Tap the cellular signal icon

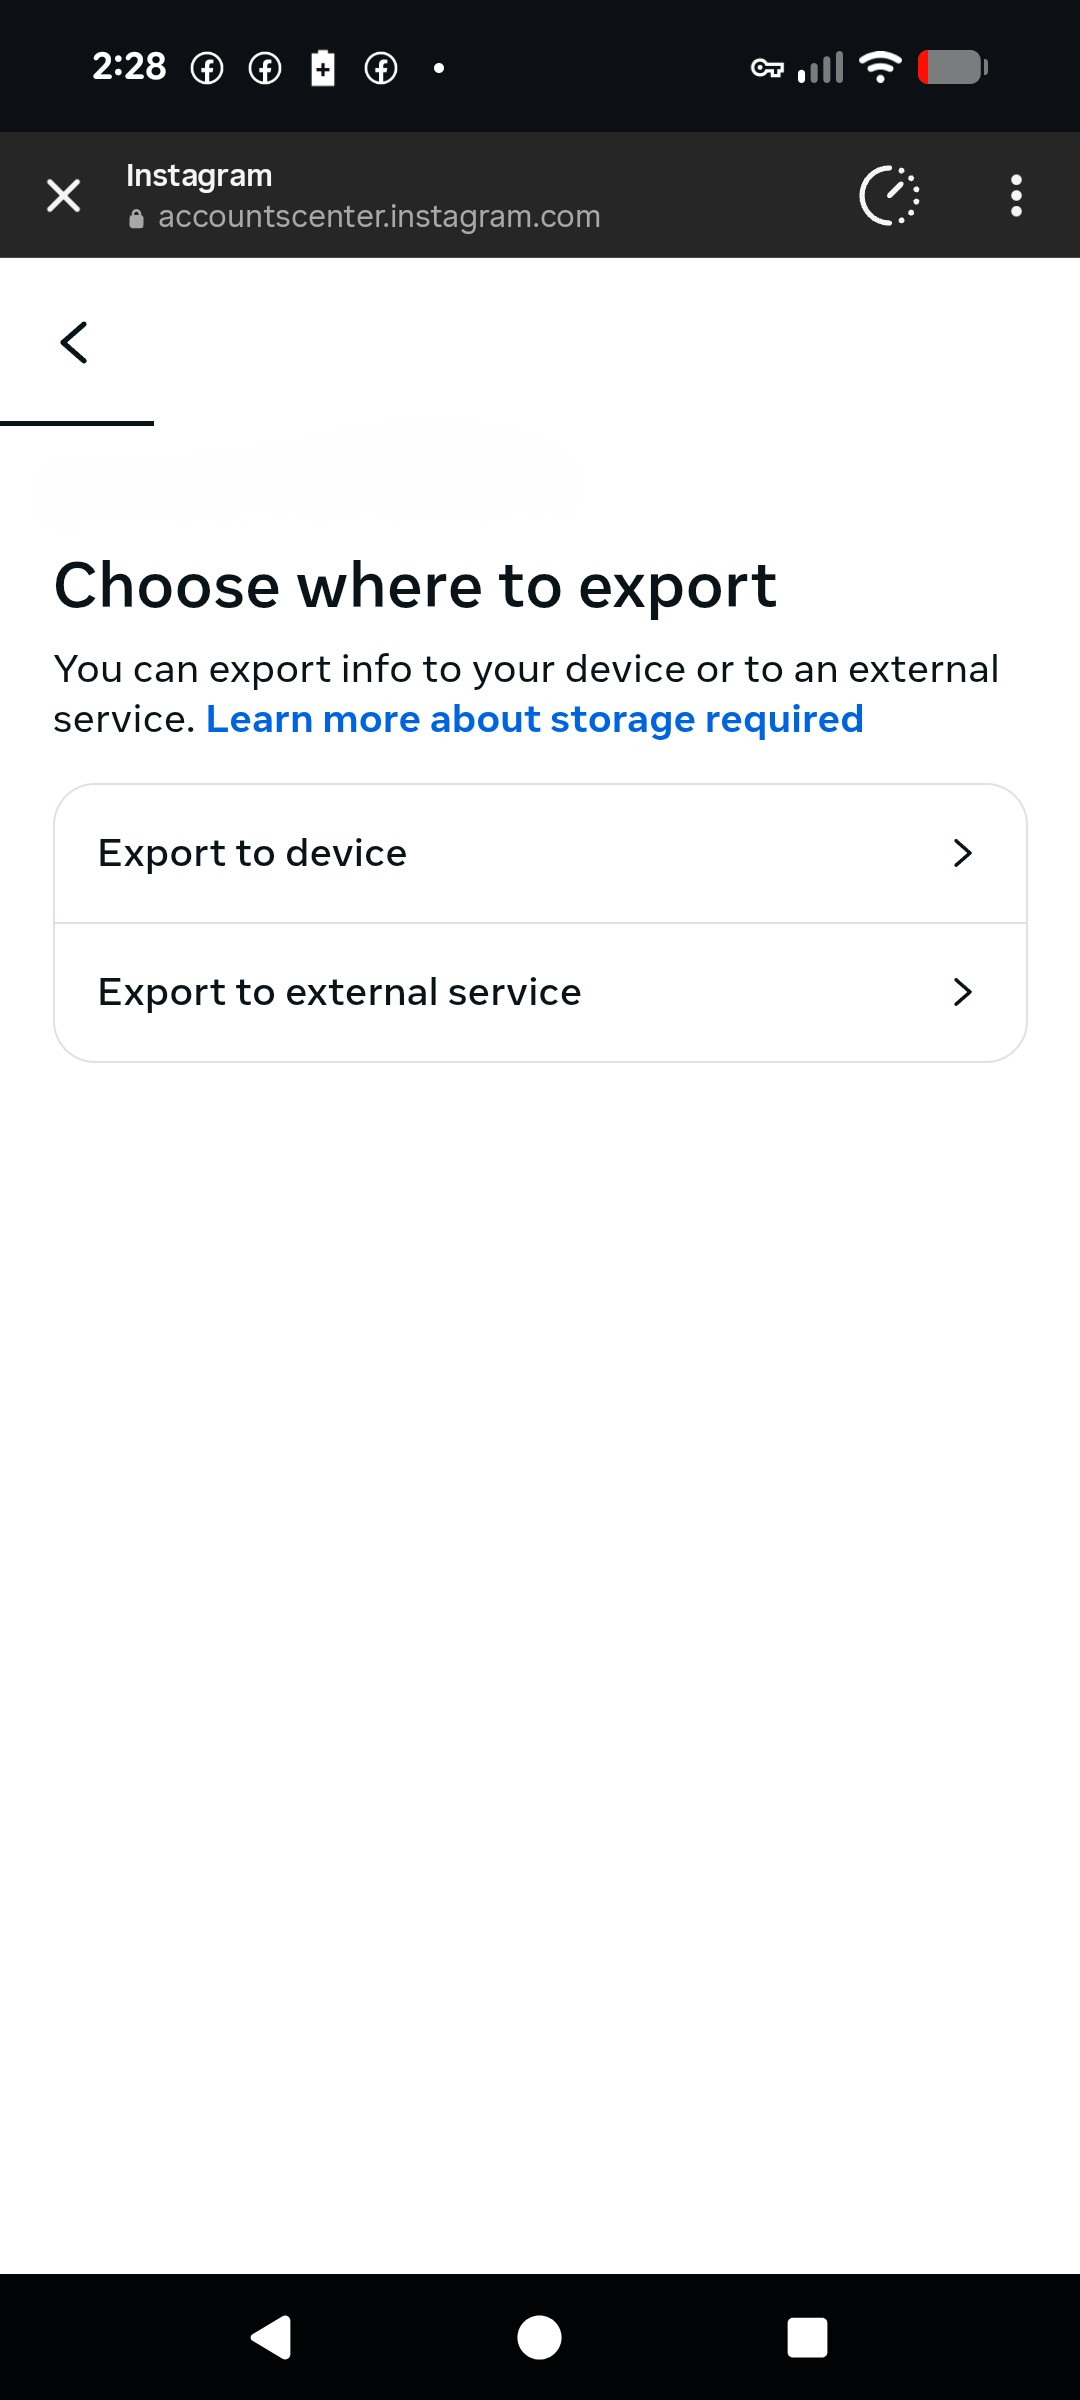coord(818,67)
